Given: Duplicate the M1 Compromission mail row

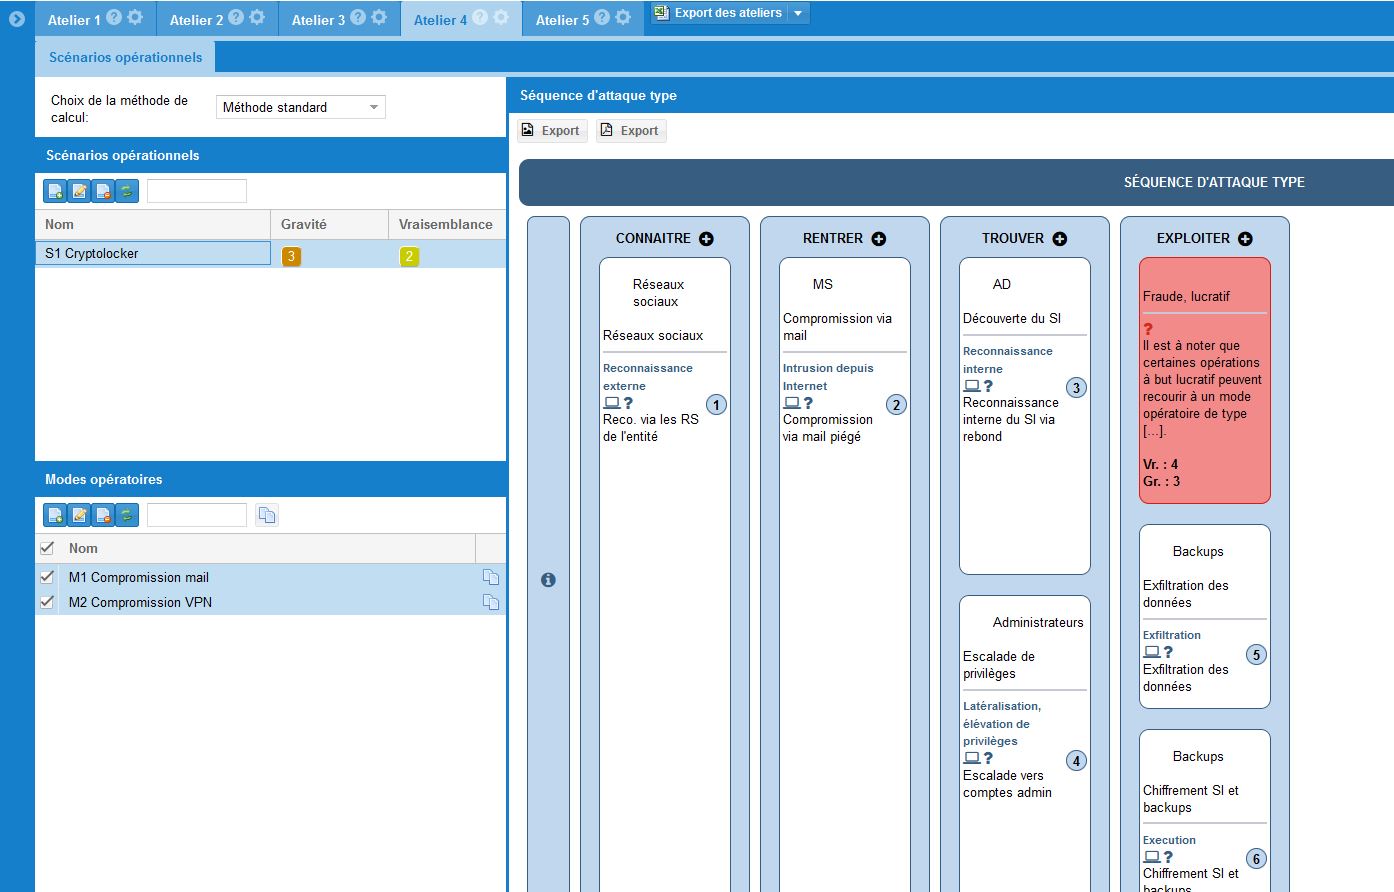Looking at the screenshot, I should click(491, 577).
